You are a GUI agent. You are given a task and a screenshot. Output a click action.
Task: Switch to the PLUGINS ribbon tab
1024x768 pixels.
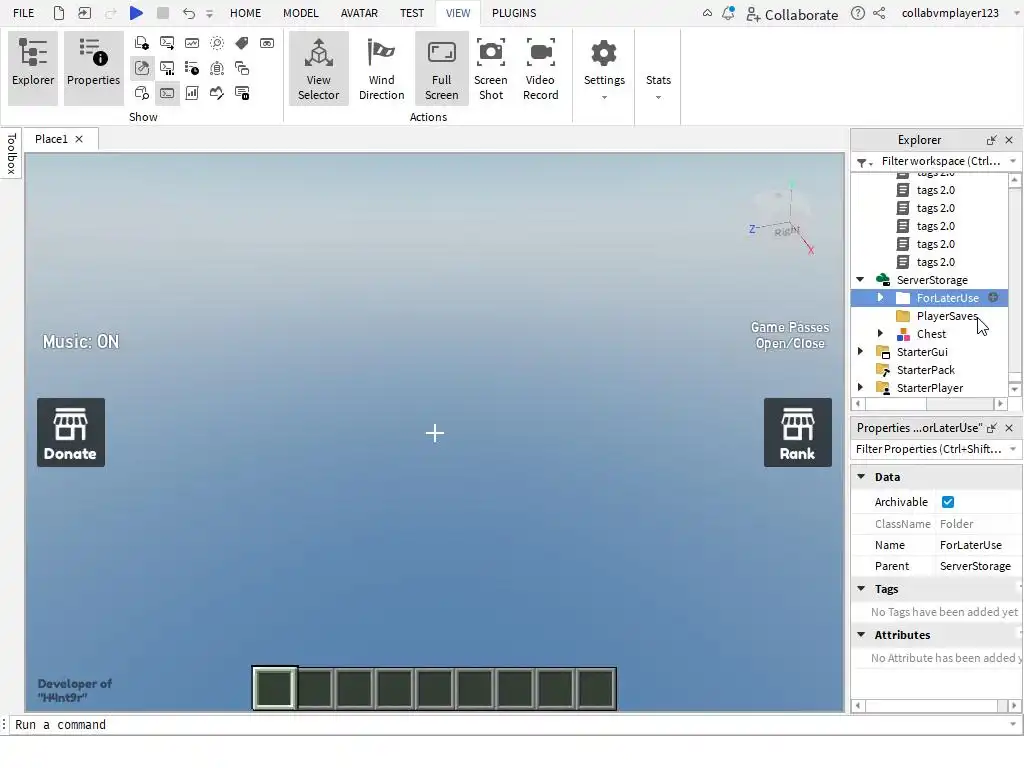coord(514,13)
